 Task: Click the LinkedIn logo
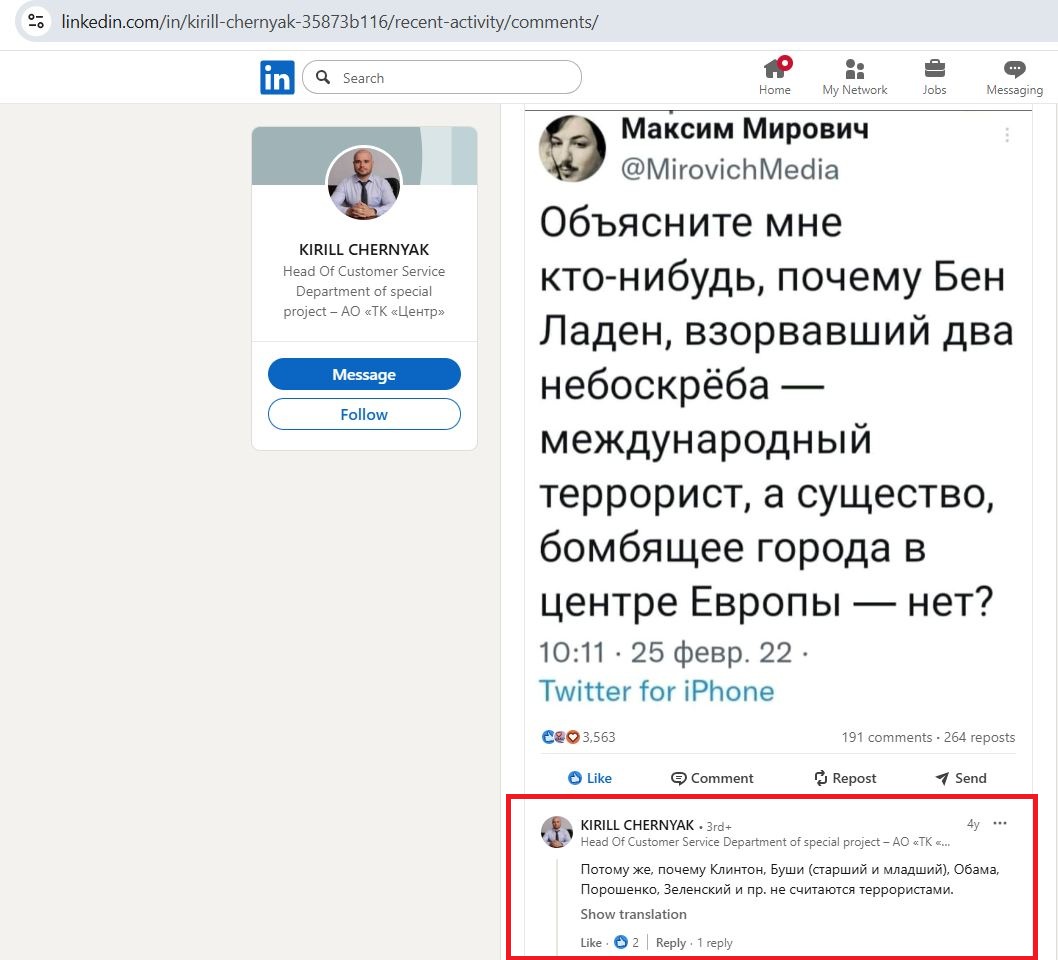click(x=277, y=76)
